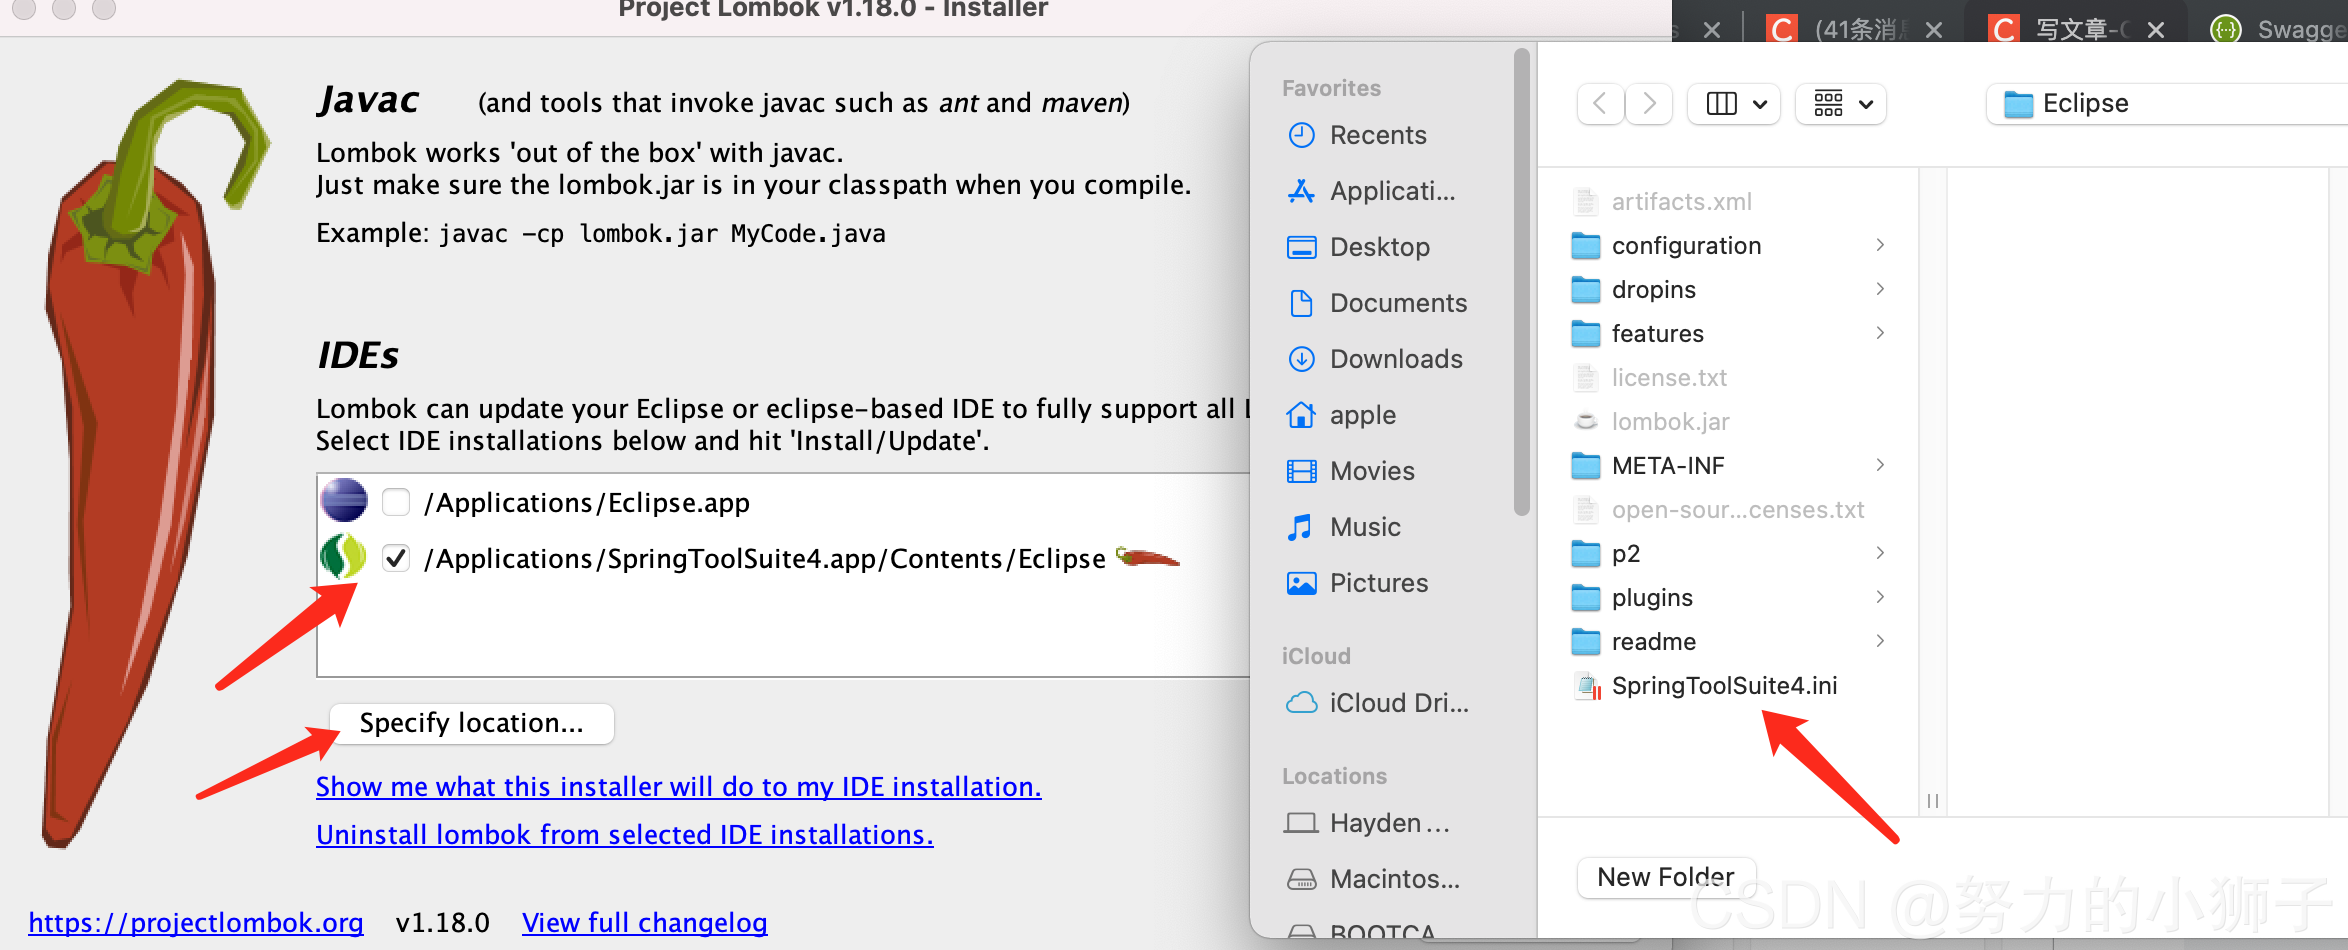The height and width of the screenshot is (950, 2348).
Task: Expand the dropins folder chevron
Action: coord(1880,289)
